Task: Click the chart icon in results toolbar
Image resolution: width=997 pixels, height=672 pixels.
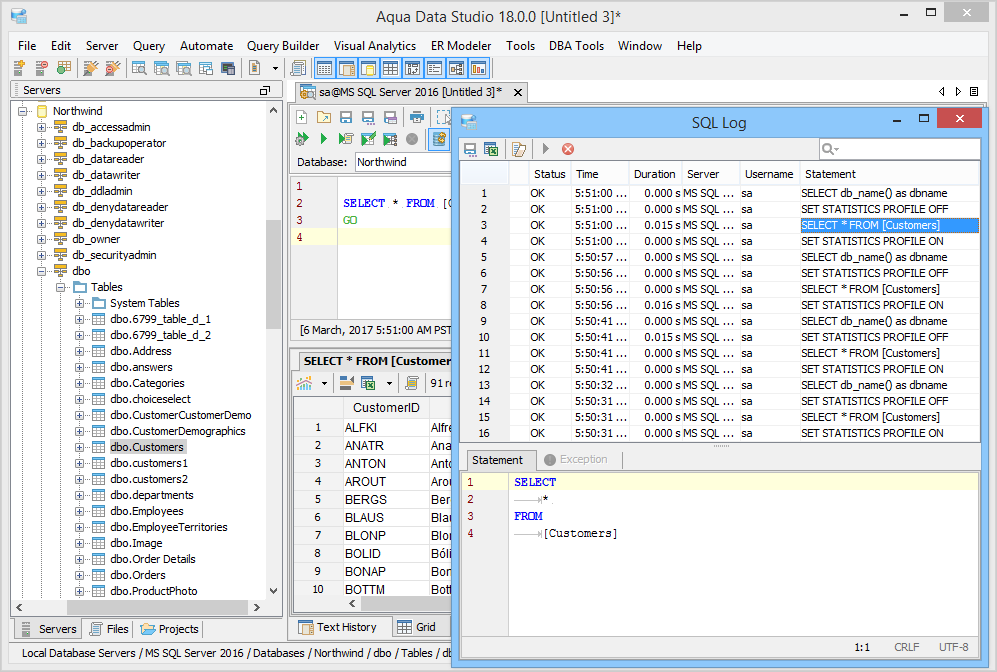Action: click(304, 383)
